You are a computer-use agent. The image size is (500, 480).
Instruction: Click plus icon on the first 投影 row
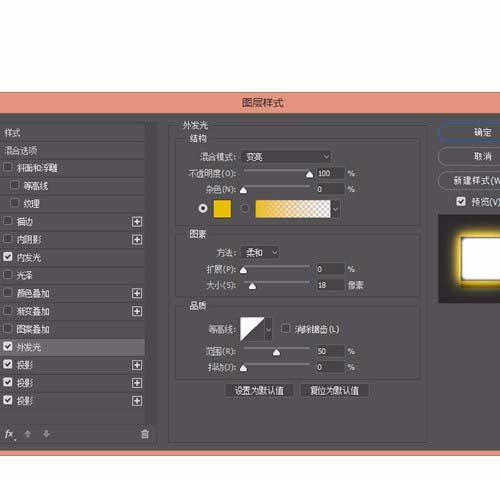[x=137, y=365]
